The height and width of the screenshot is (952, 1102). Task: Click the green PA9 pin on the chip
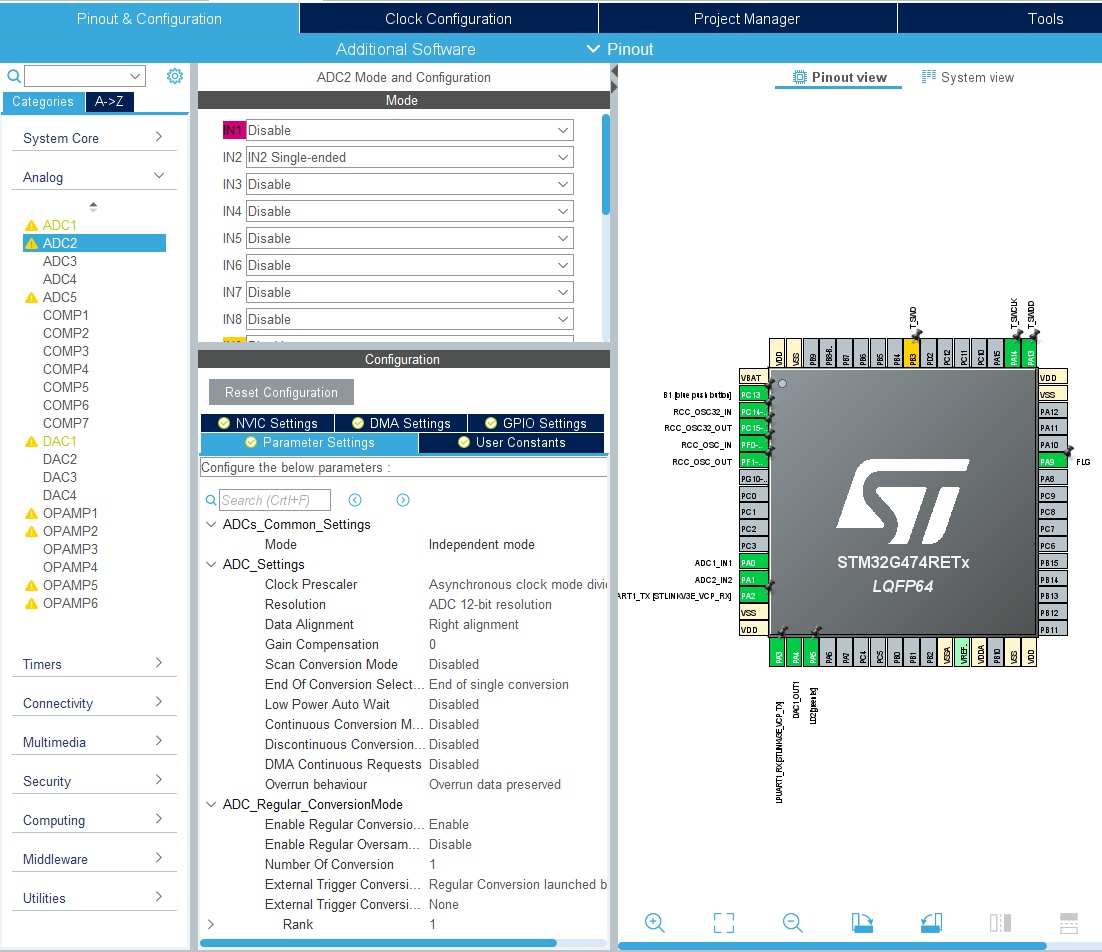click(x=1053, y=462)
